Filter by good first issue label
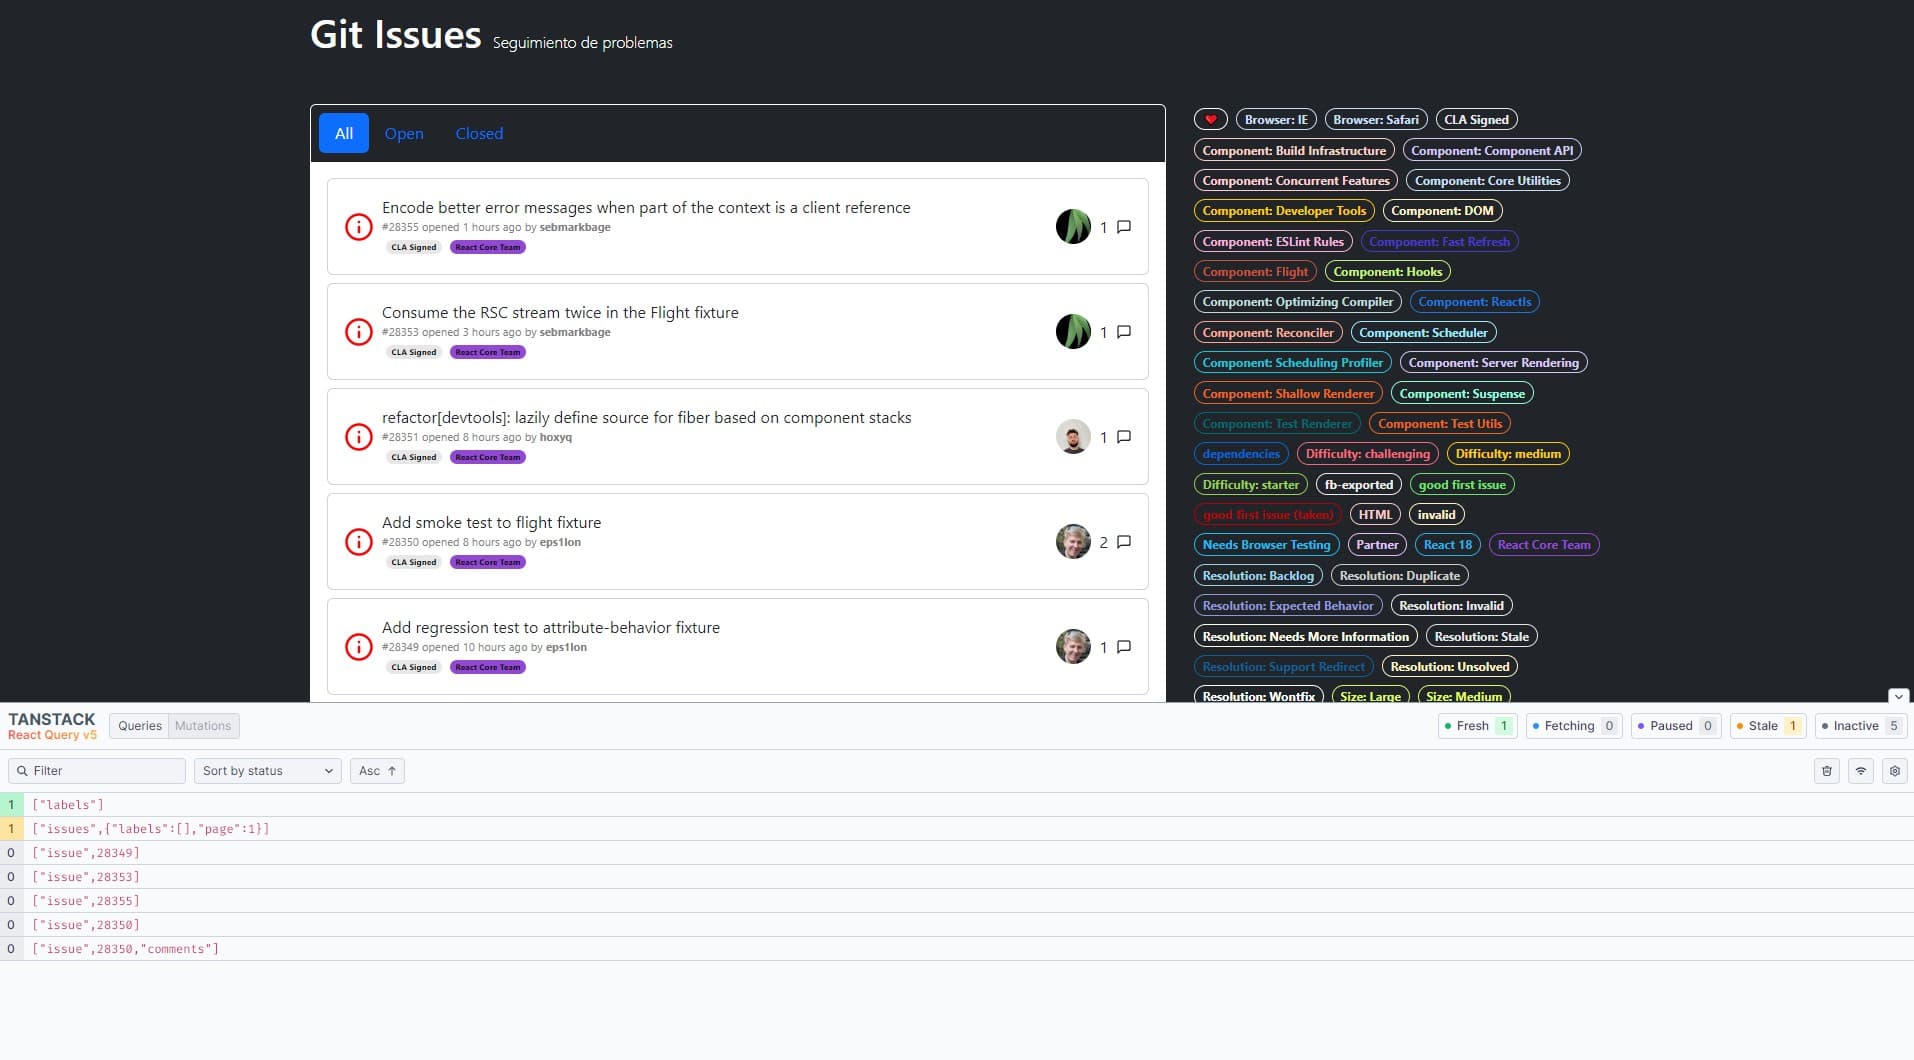The image size is (1914, 1060). coord(1462,485)
